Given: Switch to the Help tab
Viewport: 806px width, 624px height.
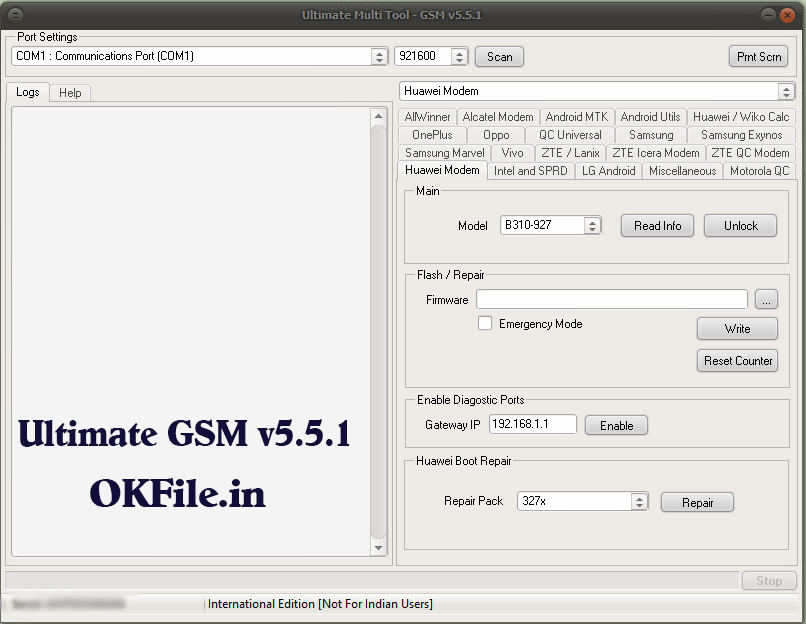Looking at the screenshot, I should [70, 93].
